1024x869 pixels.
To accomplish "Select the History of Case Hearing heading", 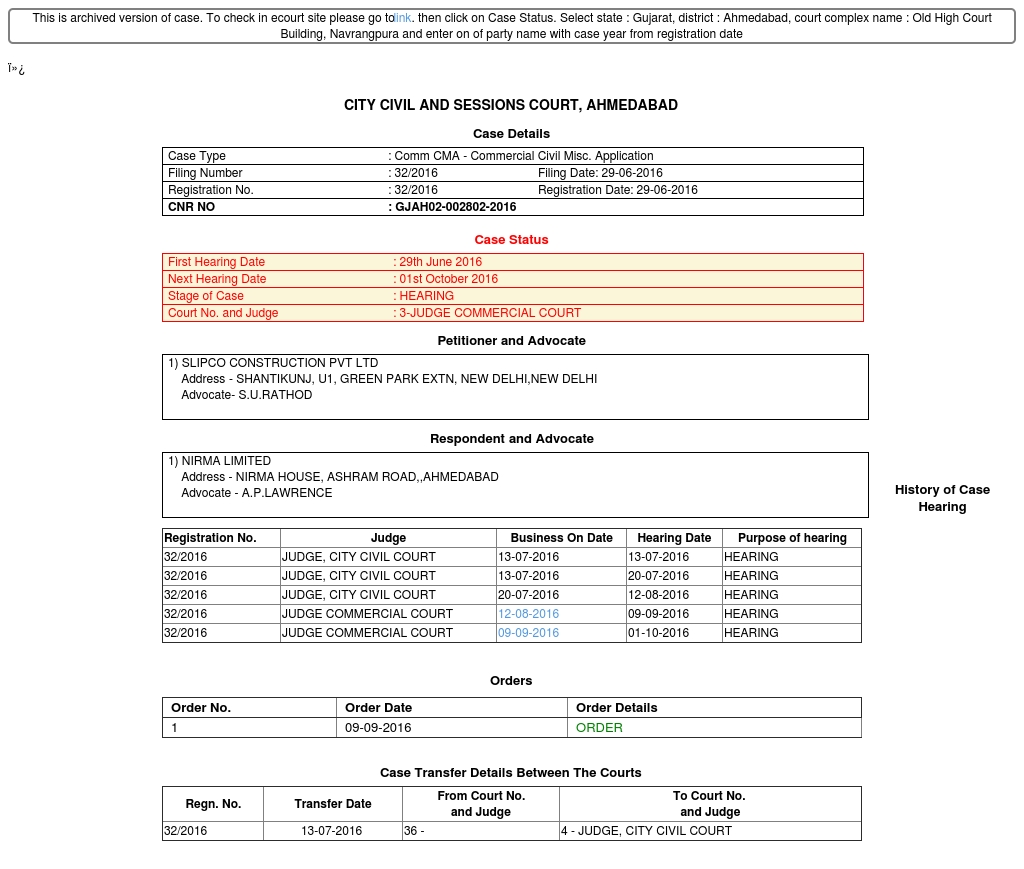I will click(x=942, y=498).
